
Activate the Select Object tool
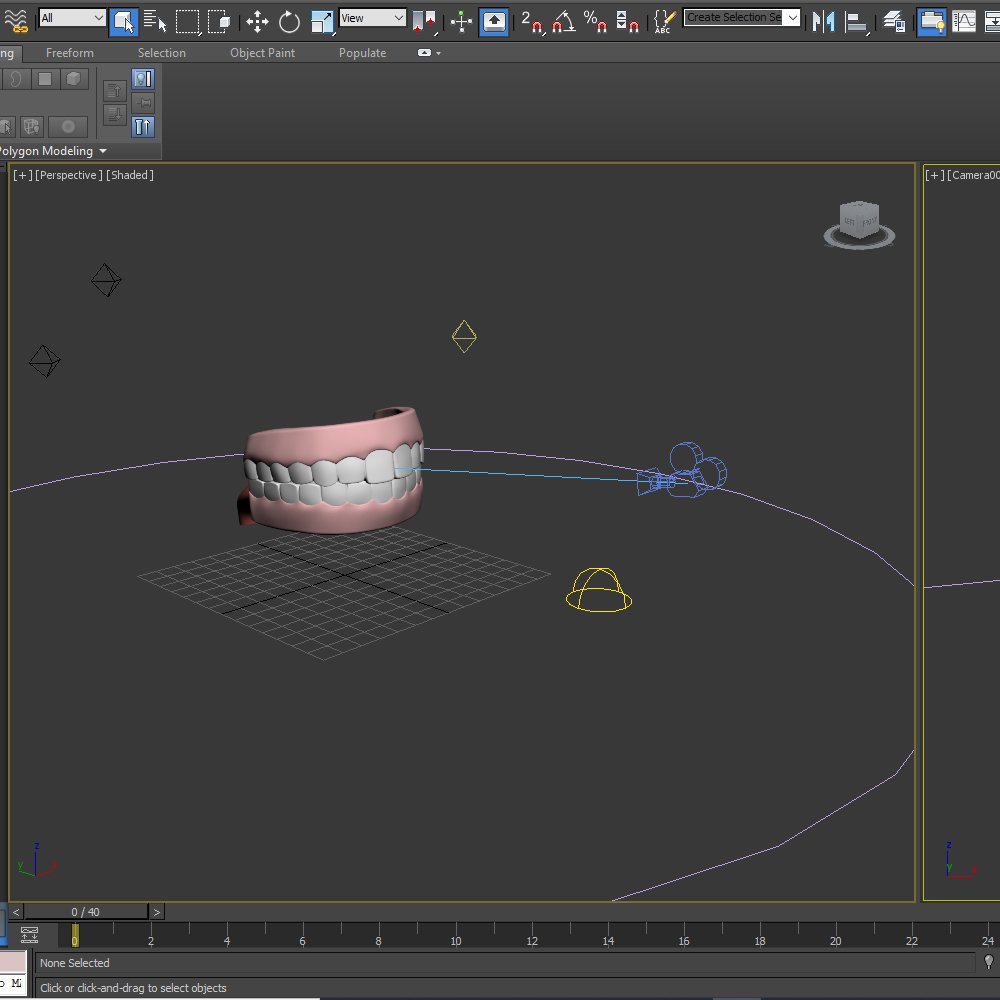[x=123, y=19]
